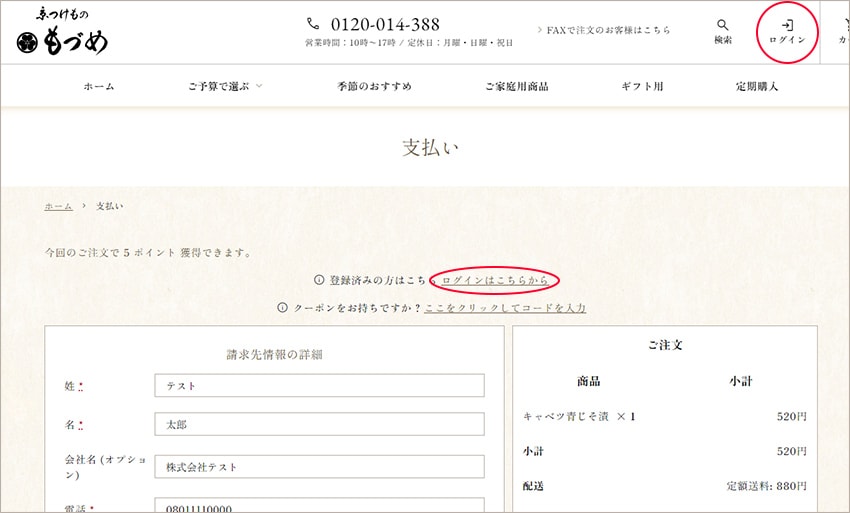
Task: Open the ホーム menu item
Action: (x=99, y=87)
